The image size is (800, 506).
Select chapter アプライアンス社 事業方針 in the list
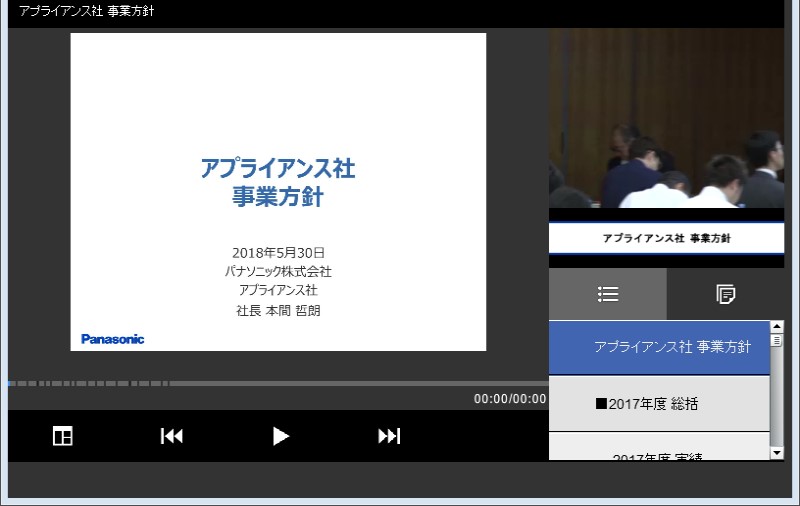click(x=659, y=347)
